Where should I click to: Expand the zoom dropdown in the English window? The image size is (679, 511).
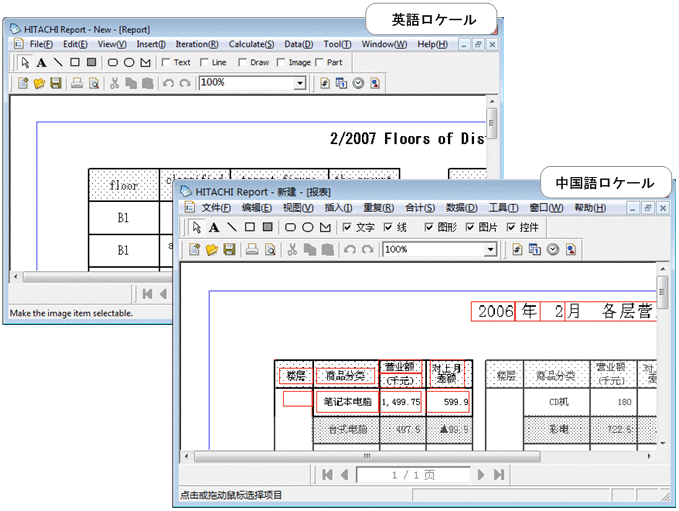300,84
